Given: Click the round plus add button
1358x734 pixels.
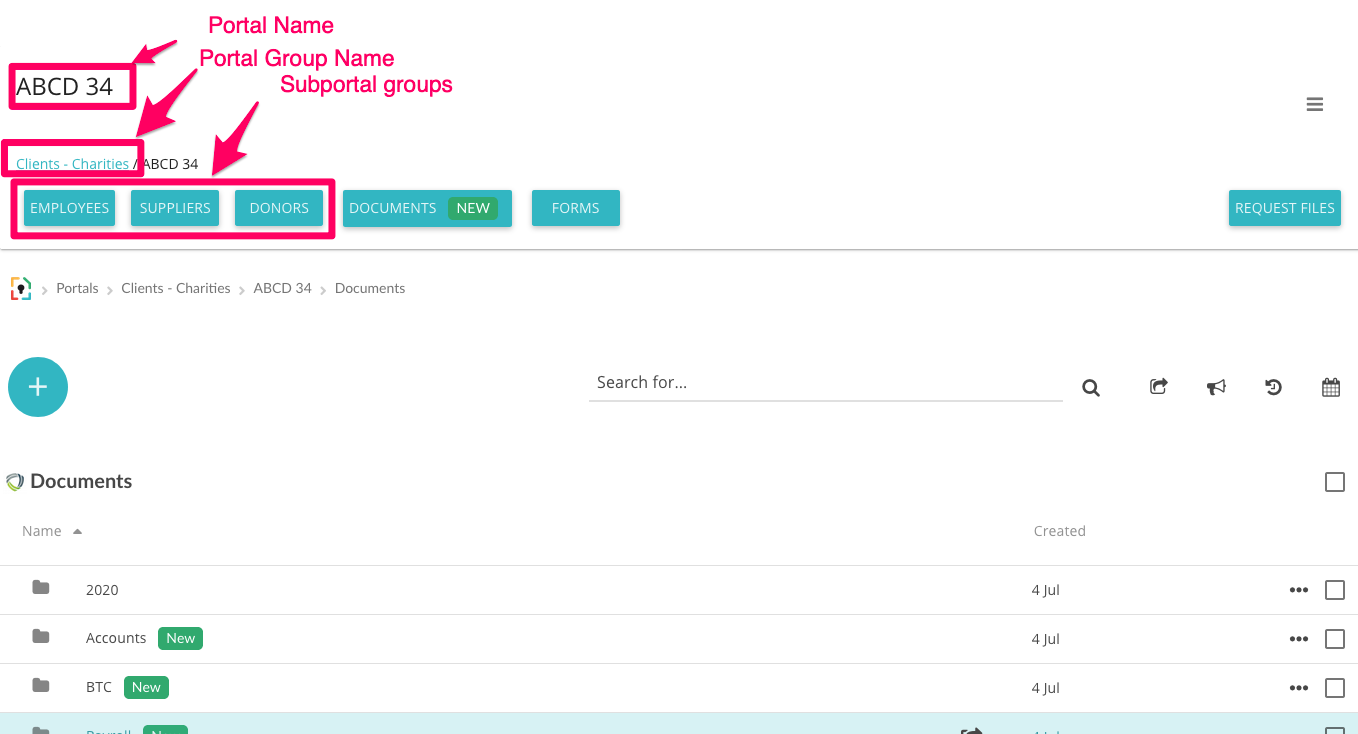Looking at the screenshot, I should pyautogui.click(x=38, y=387).
